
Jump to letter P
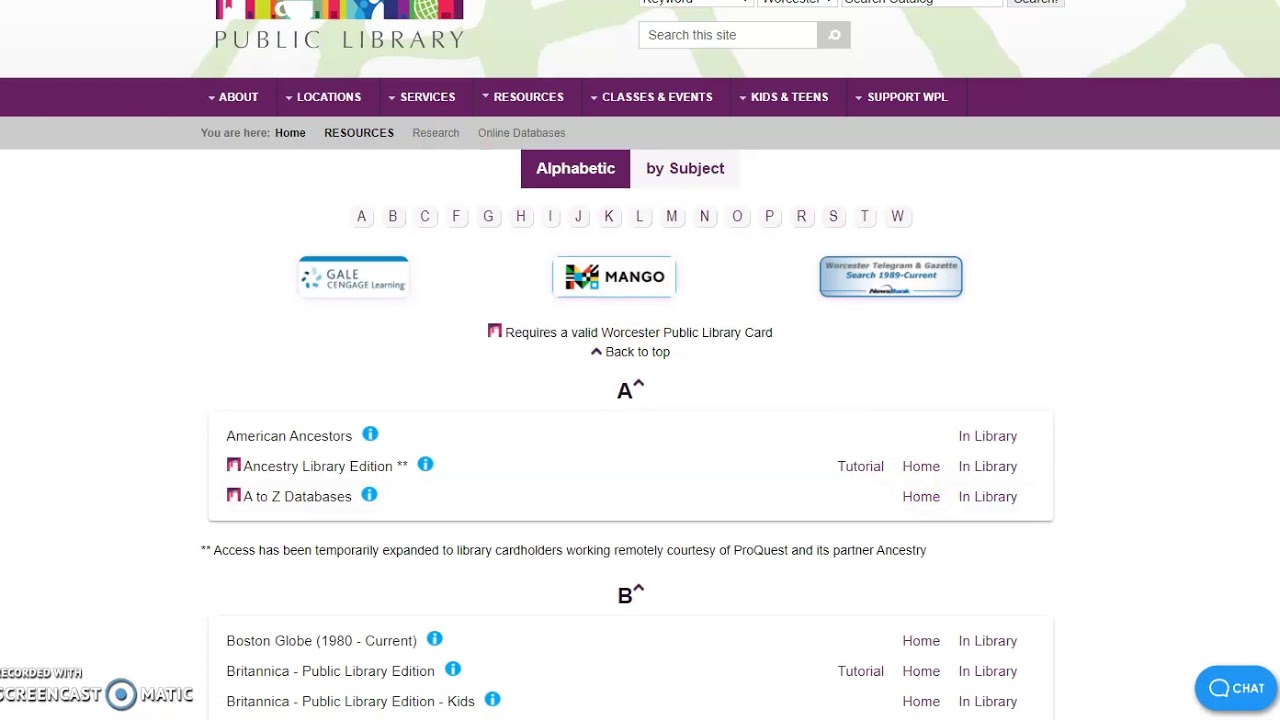pyautogui.click(x=769, y=216)
